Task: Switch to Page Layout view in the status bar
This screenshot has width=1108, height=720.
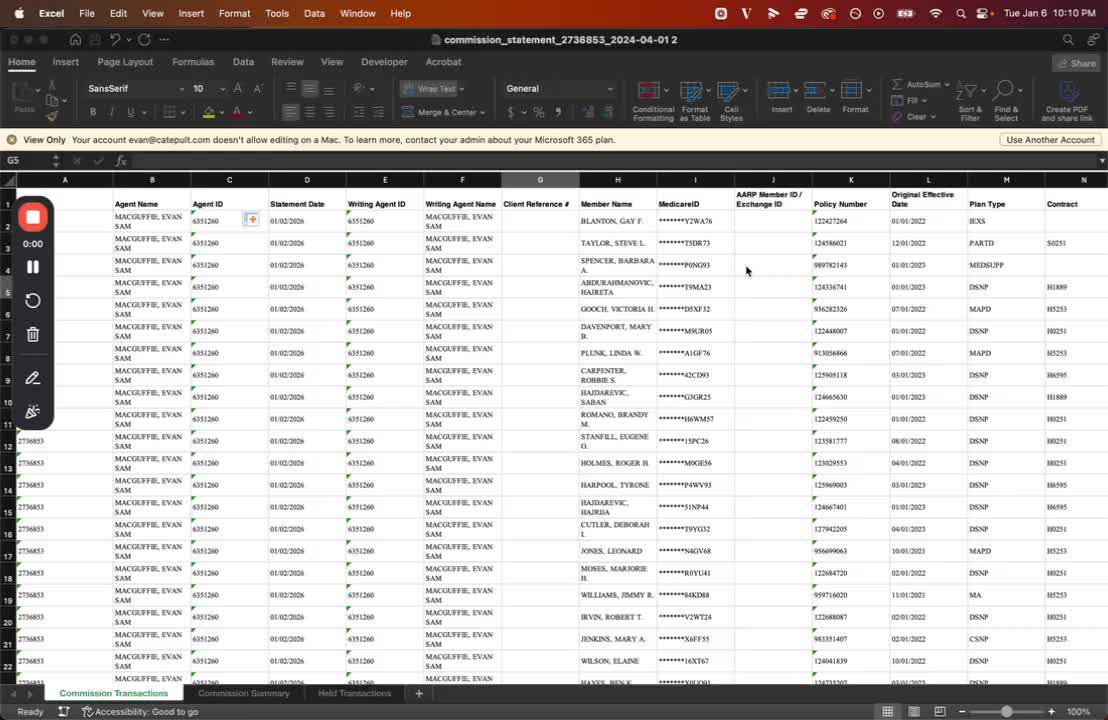Action: point(914,712)
